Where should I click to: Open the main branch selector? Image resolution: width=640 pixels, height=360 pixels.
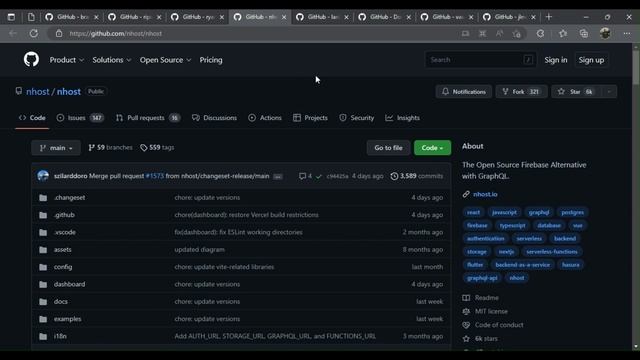56,148
